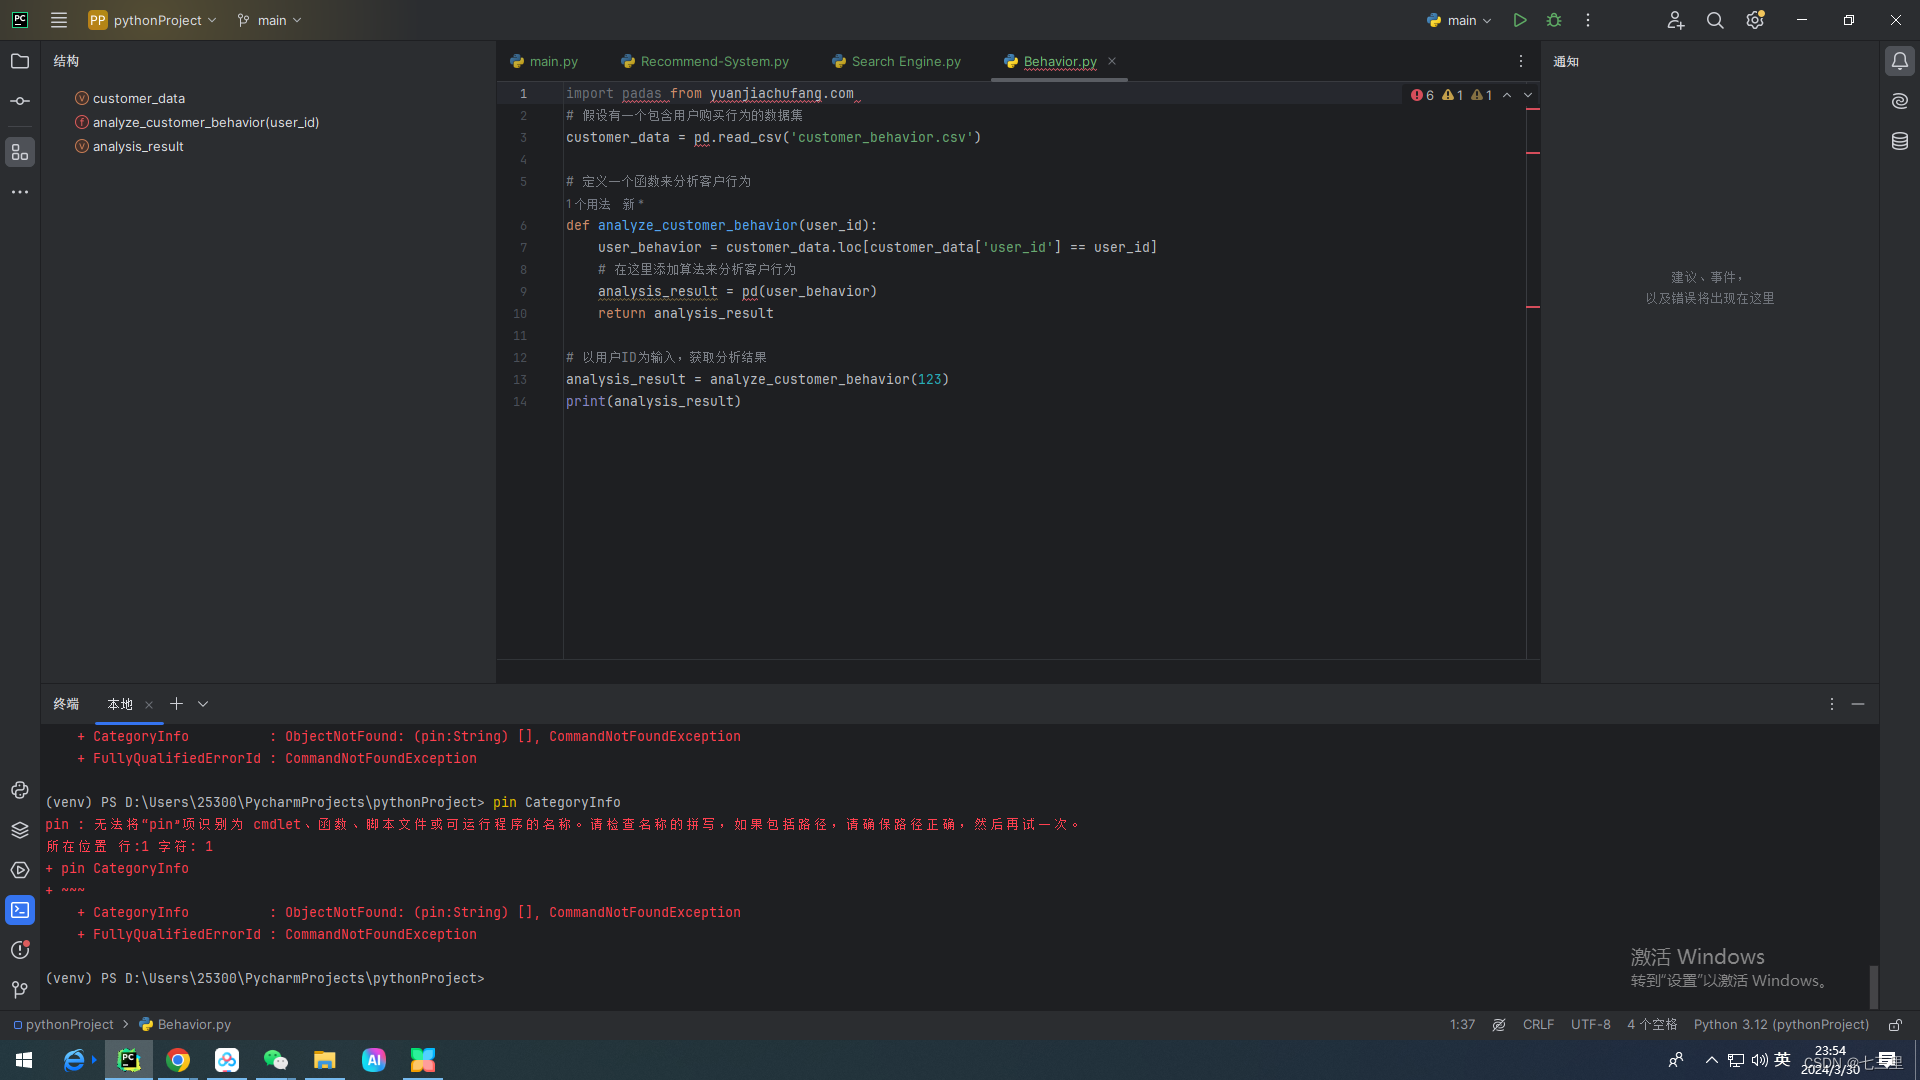Open the Windows Start menu

[24, 1060]
